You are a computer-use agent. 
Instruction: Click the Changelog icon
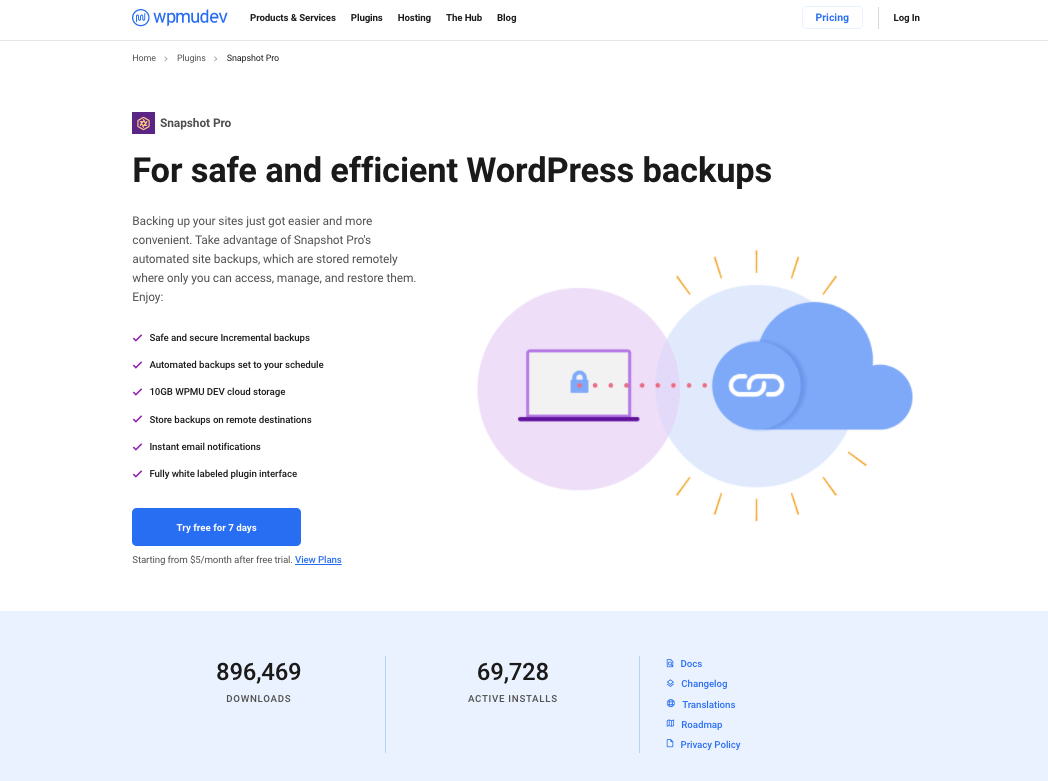669,683
